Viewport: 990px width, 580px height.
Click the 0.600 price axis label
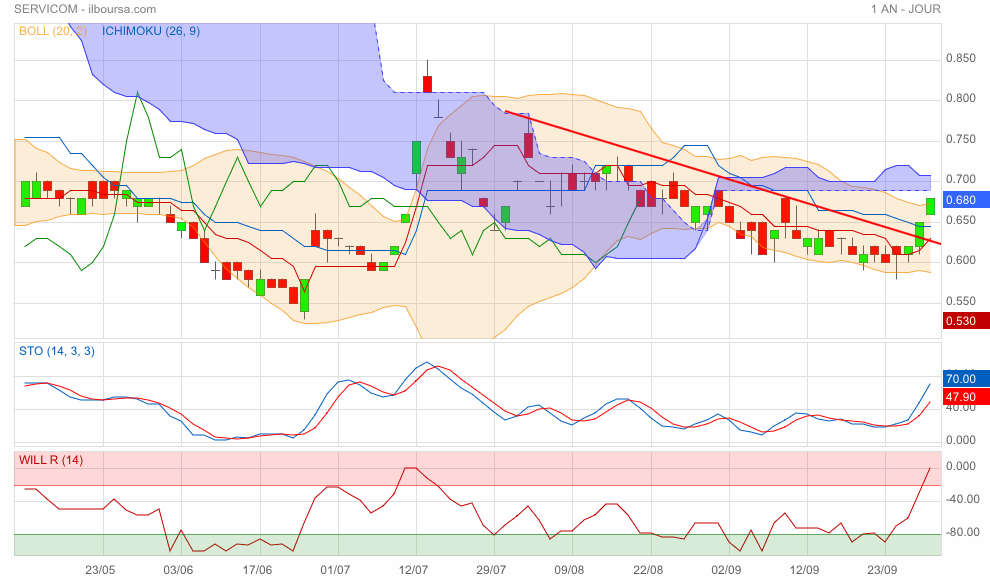pyautogui.click(x=960, y=260)
